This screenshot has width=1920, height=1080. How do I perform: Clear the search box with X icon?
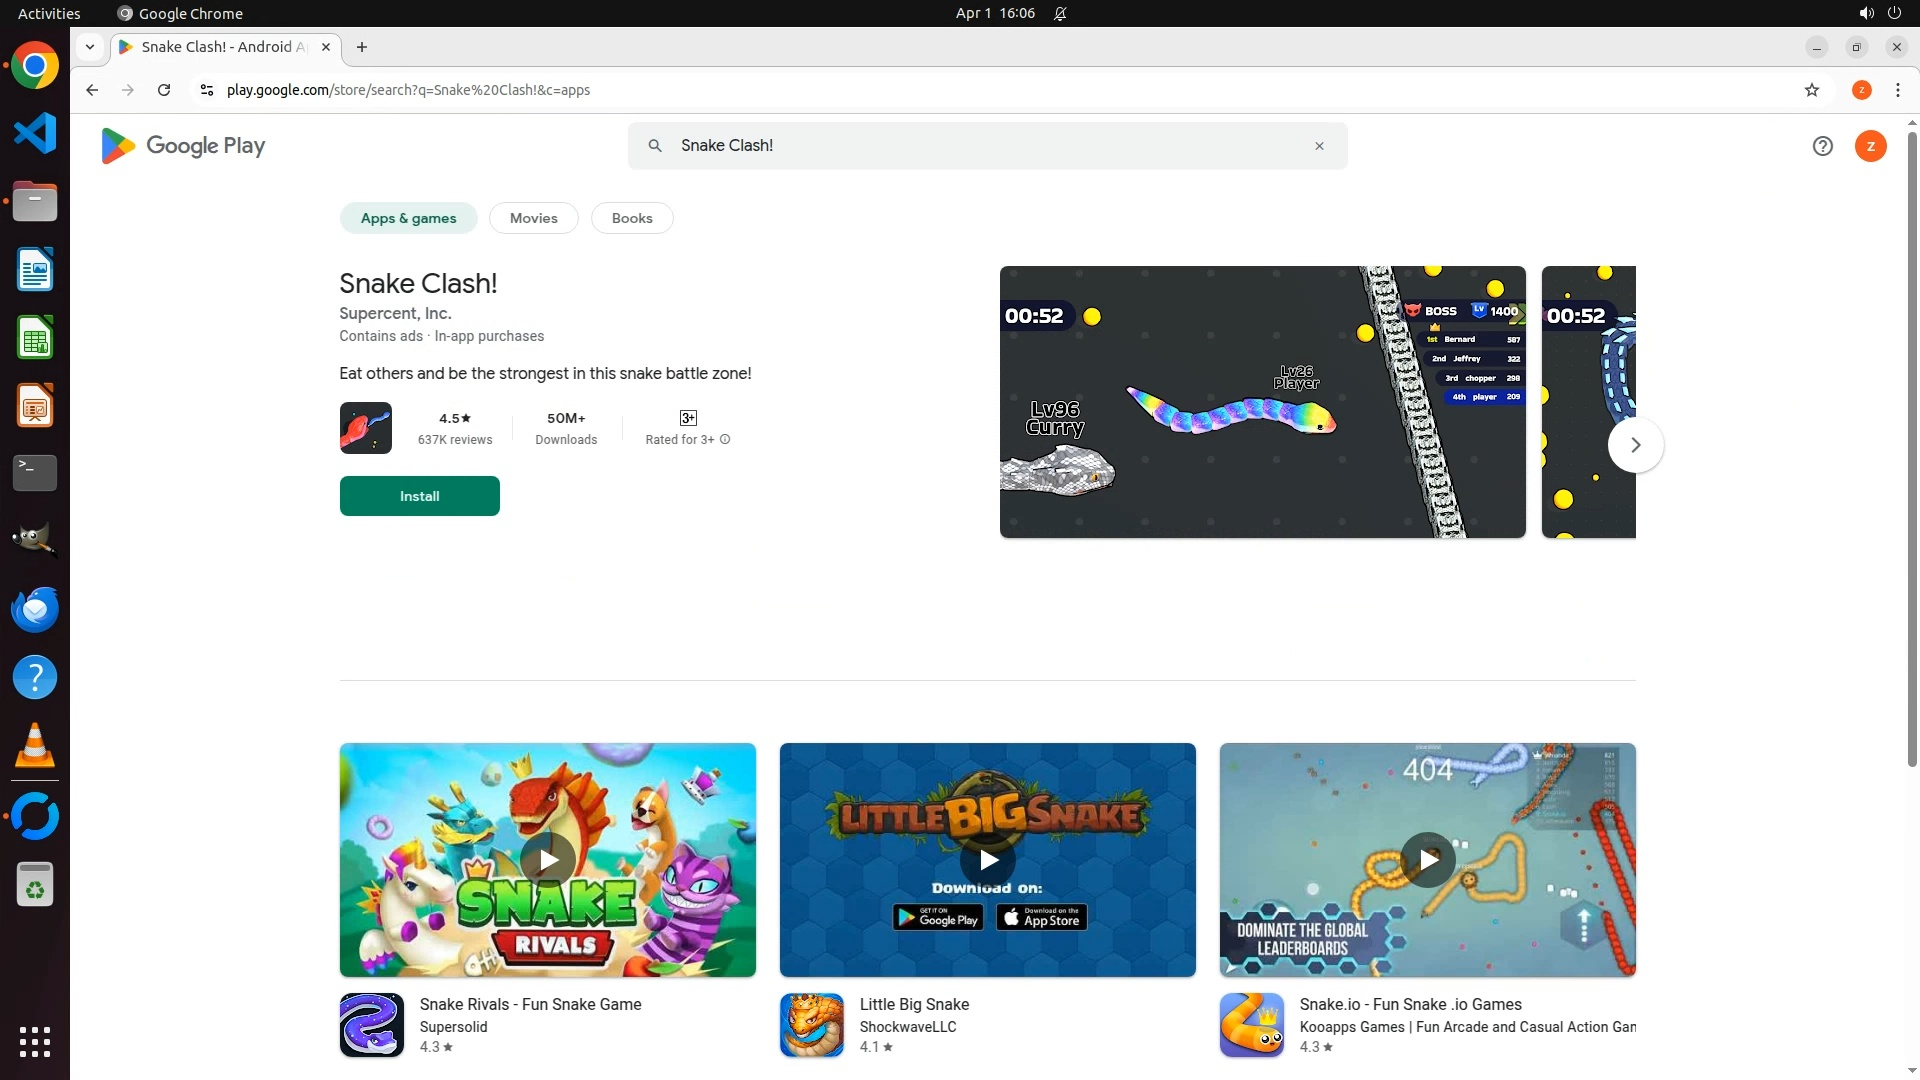click(1319, 146)
